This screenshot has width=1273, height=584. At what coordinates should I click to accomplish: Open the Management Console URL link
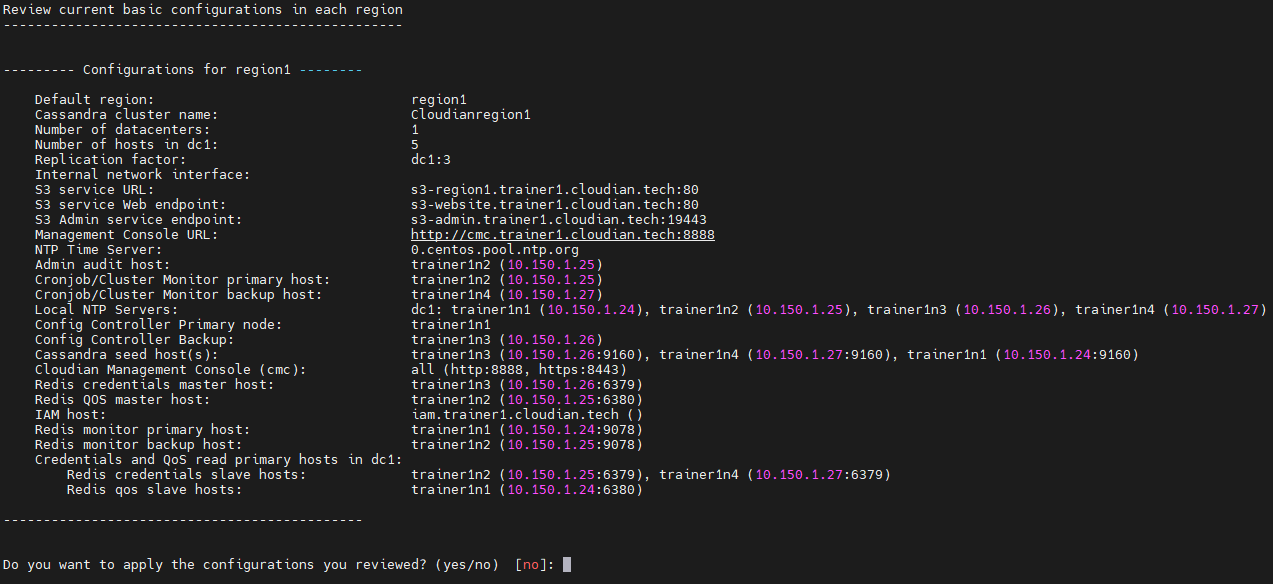click(x=563, y=235)
